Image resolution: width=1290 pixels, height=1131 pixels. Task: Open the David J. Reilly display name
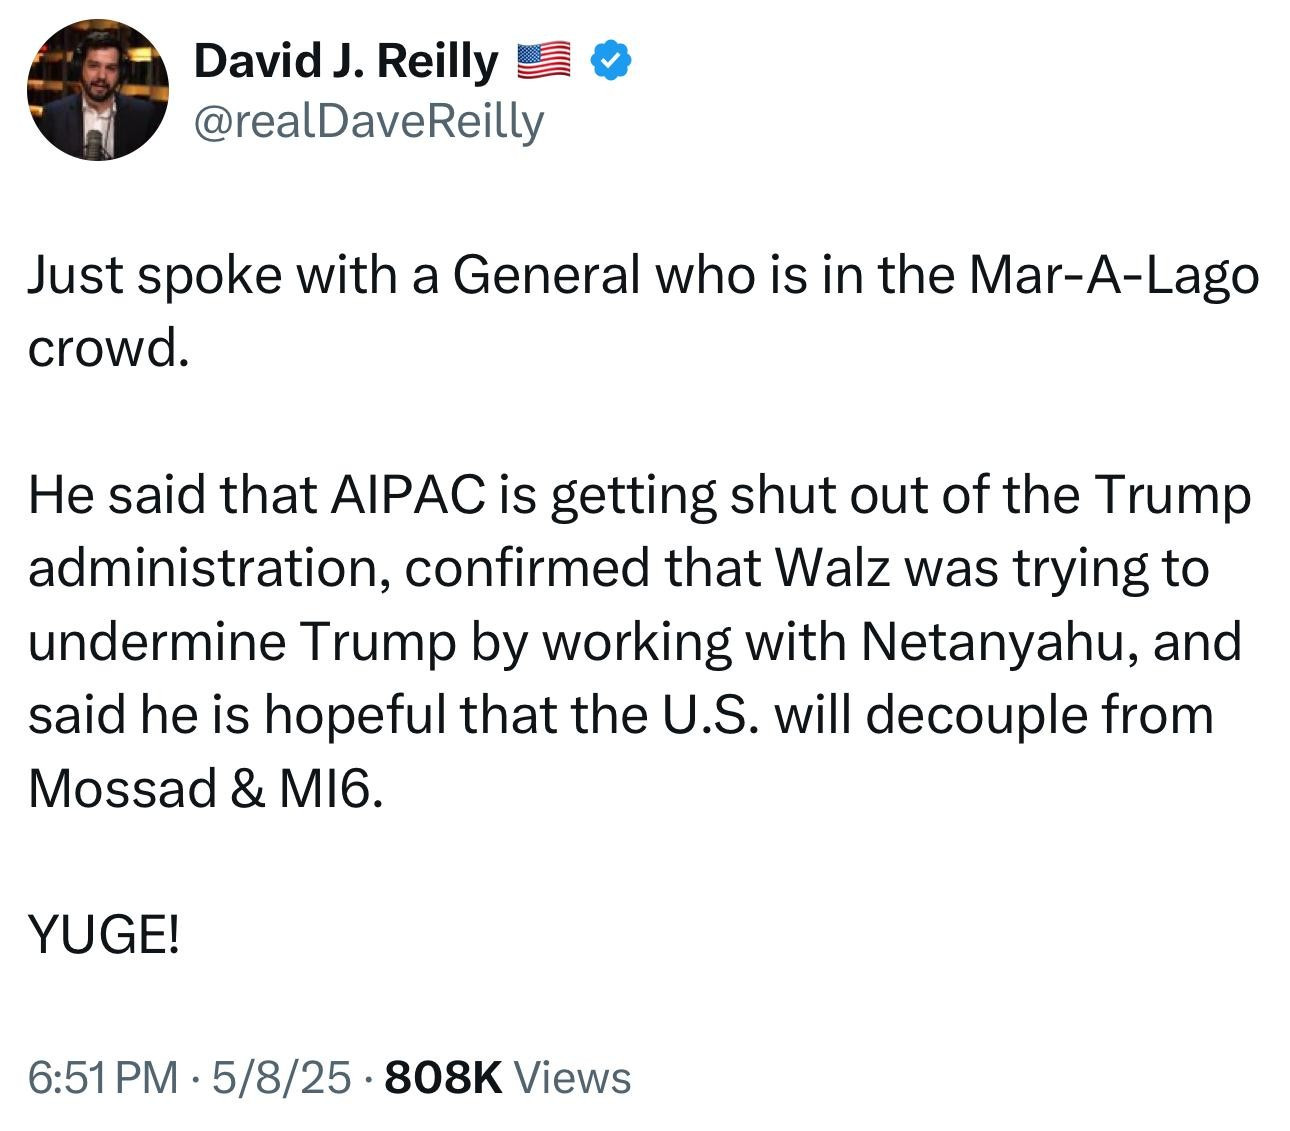345,61
